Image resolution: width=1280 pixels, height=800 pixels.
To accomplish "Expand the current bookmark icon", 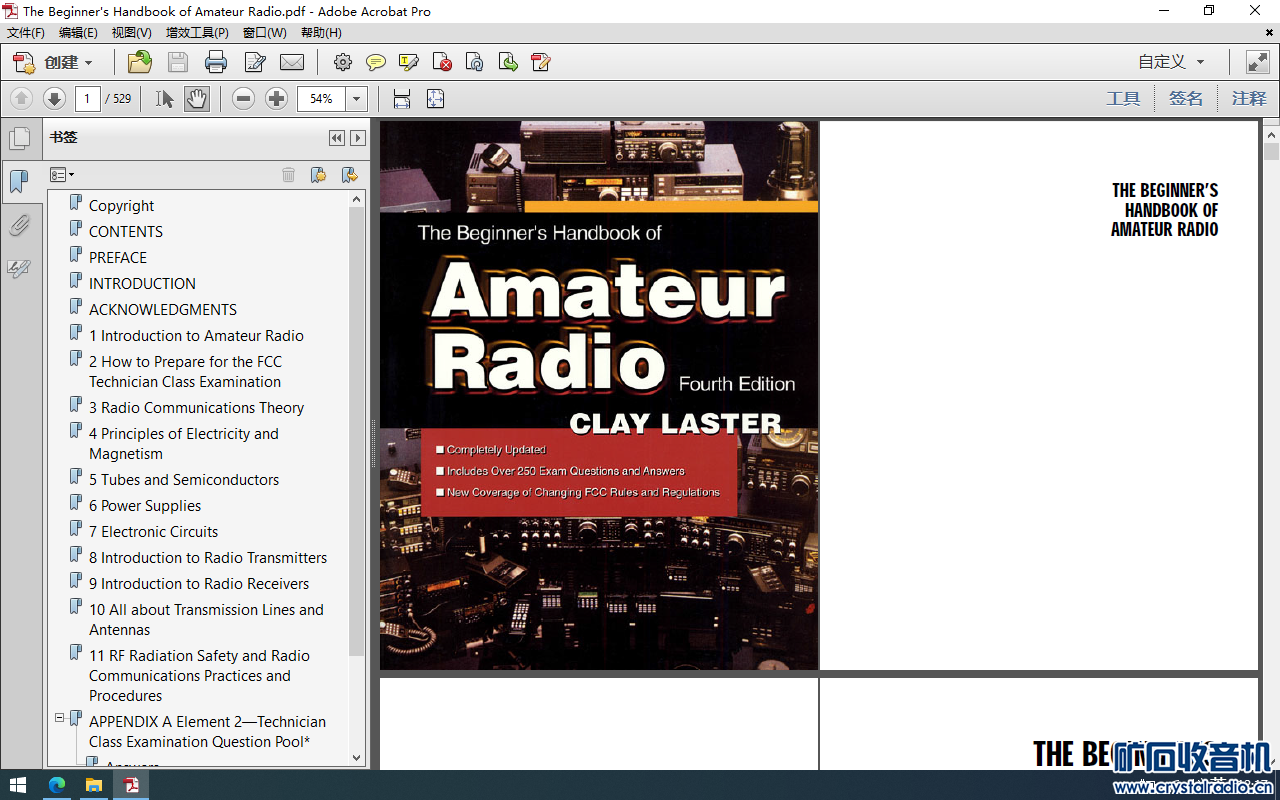I will pyautogui.click(x=349, y=175).
